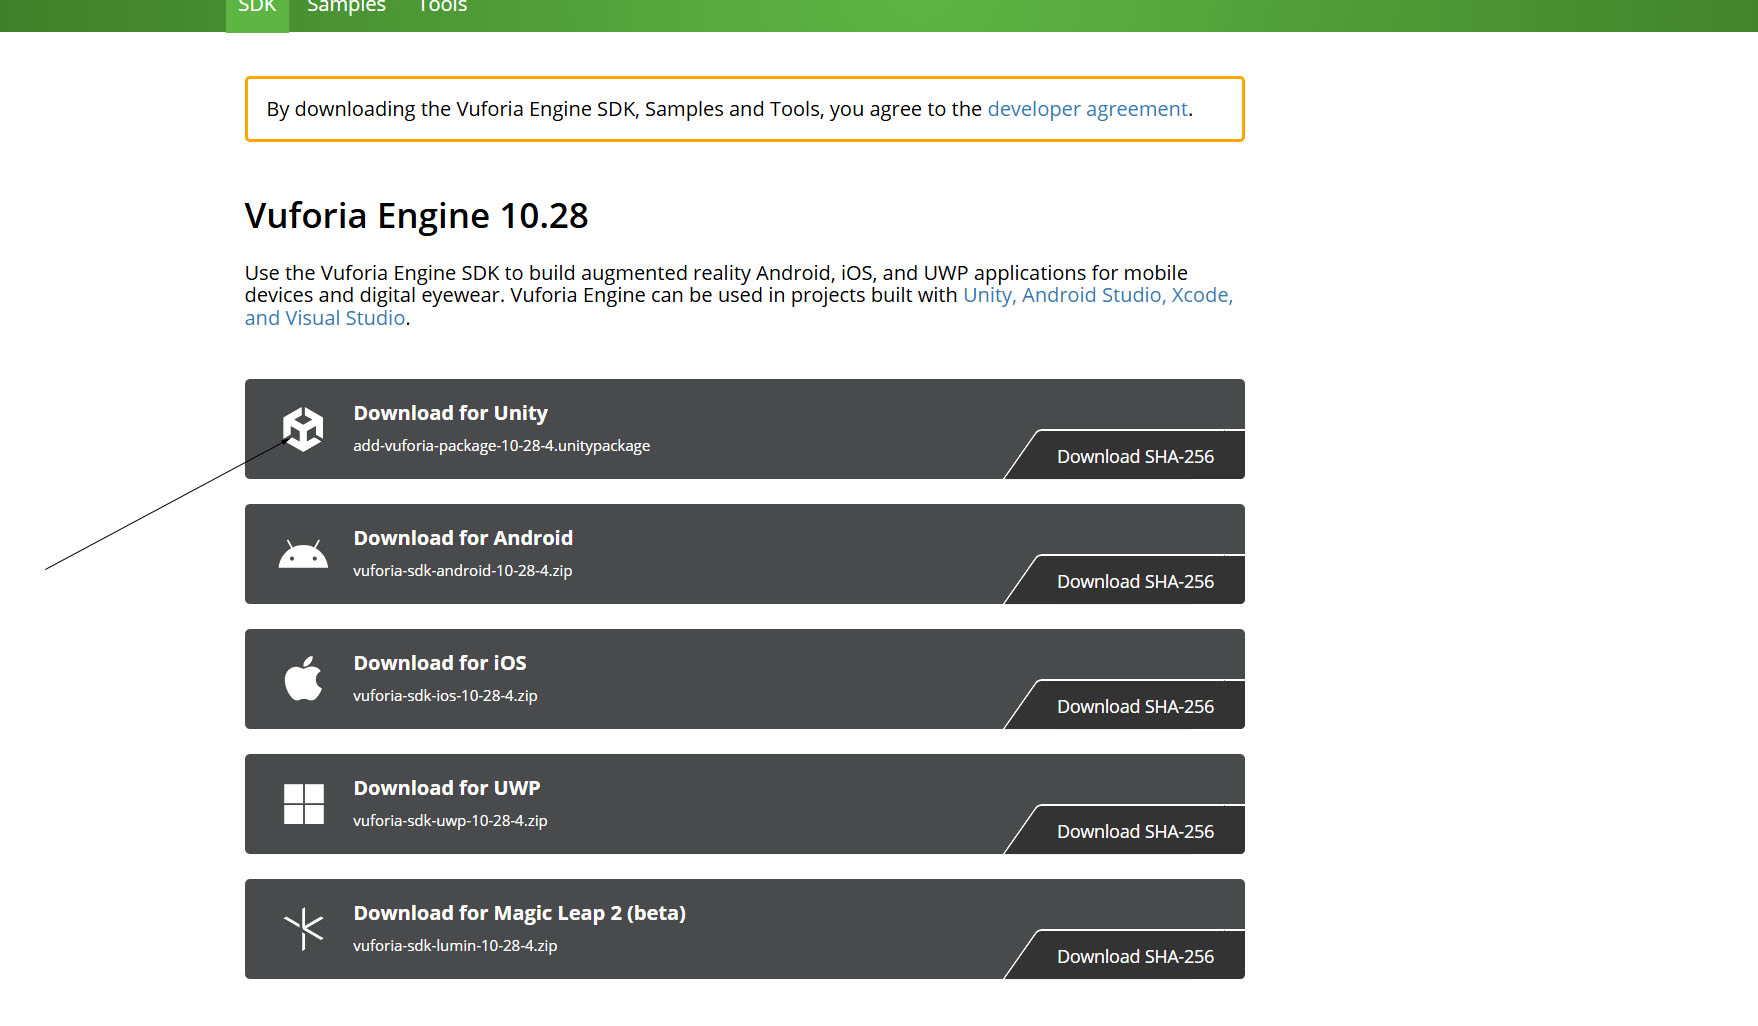Click the Download for Unity heading
This screenshot has height=1026, width=1758.
tap(450, 413)
